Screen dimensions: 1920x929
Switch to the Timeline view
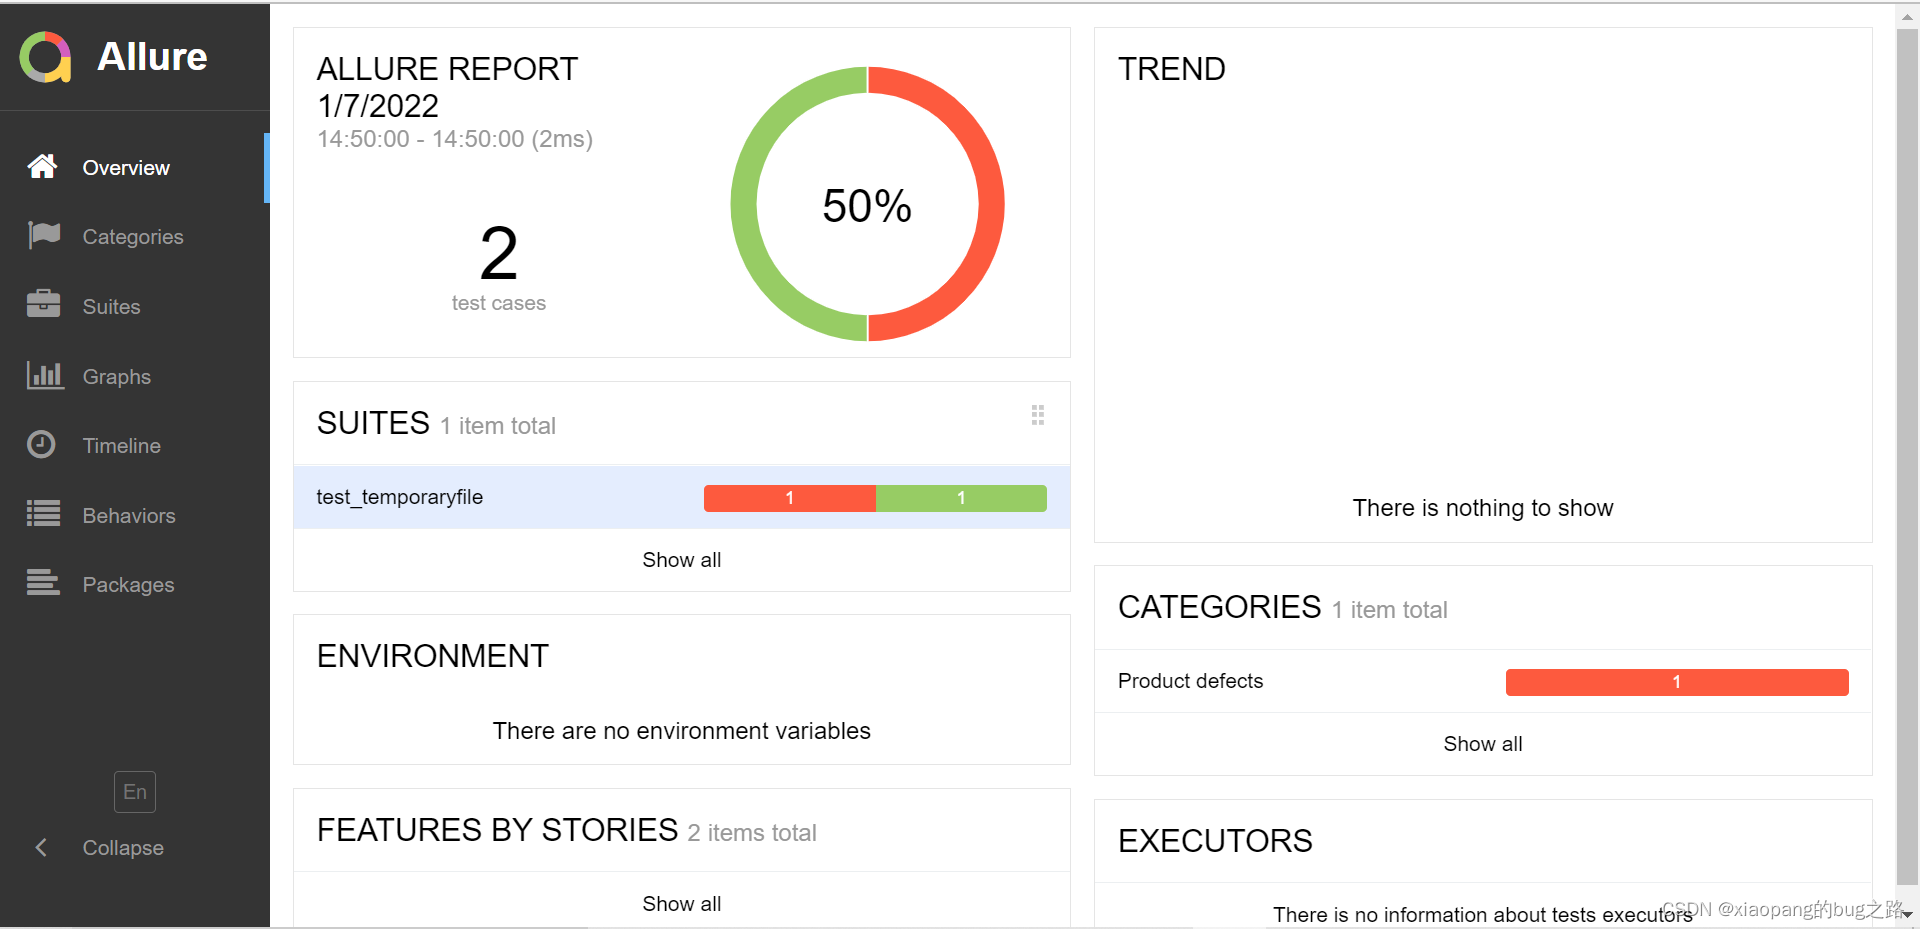(x=135, y=446)
